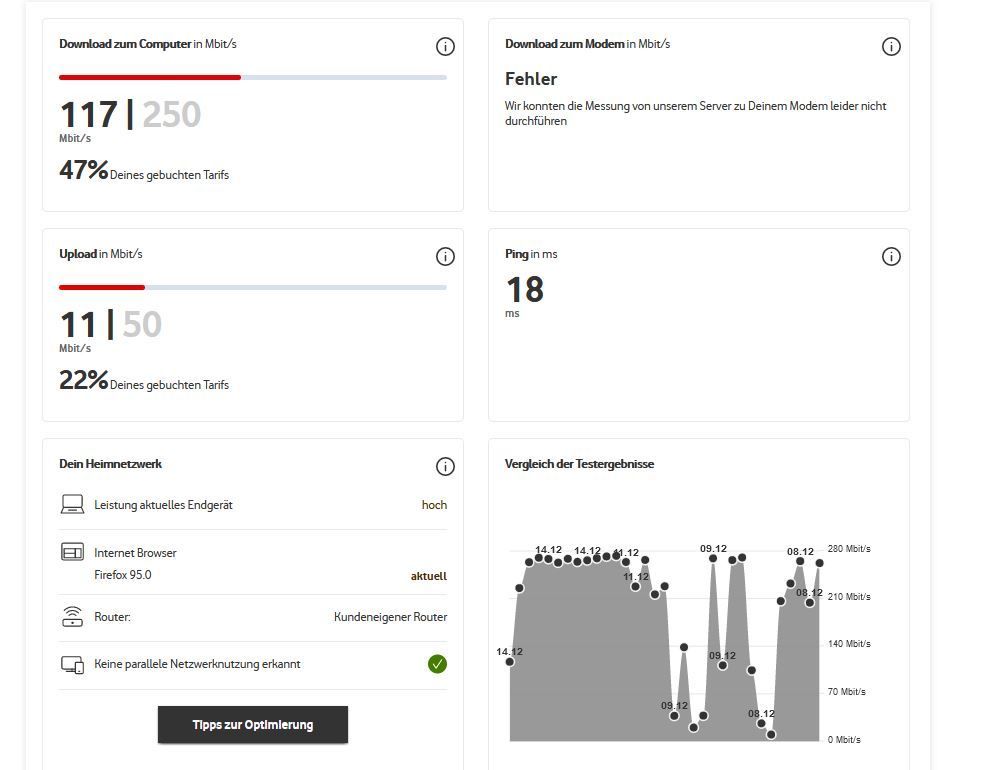Click the 'aktuell' browser status
The height and width of the screenshot is (770, 992).
pos(428,576)
